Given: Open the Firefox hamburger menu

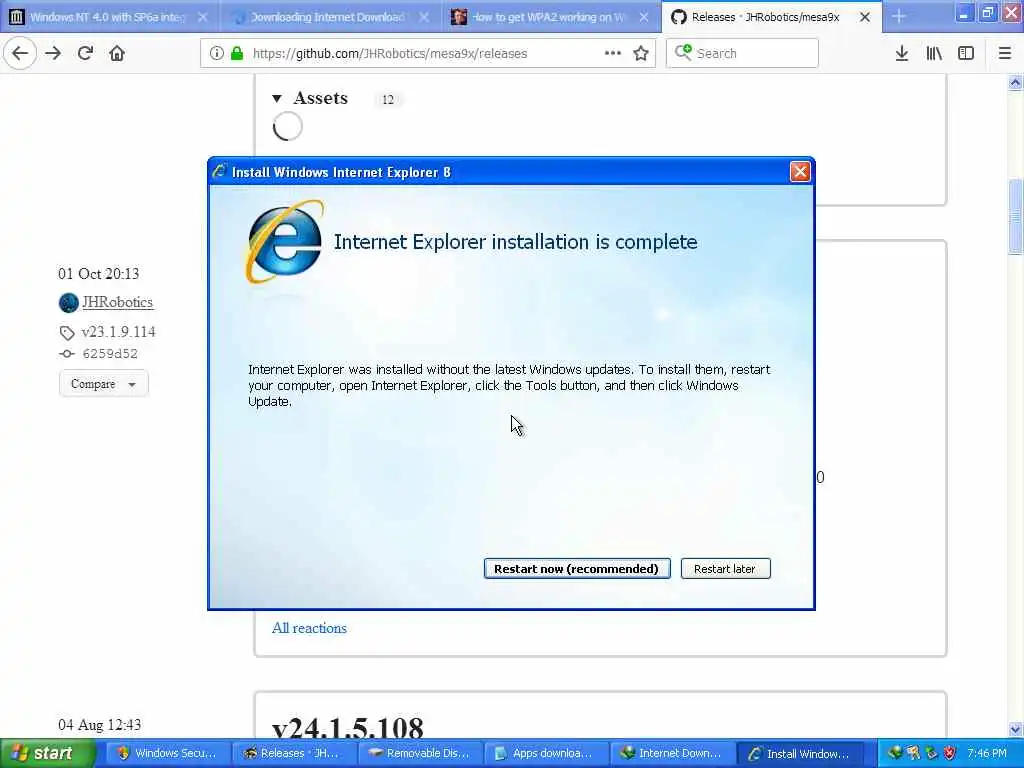Looking at the screenshot, I should [x=1005, y=53].
